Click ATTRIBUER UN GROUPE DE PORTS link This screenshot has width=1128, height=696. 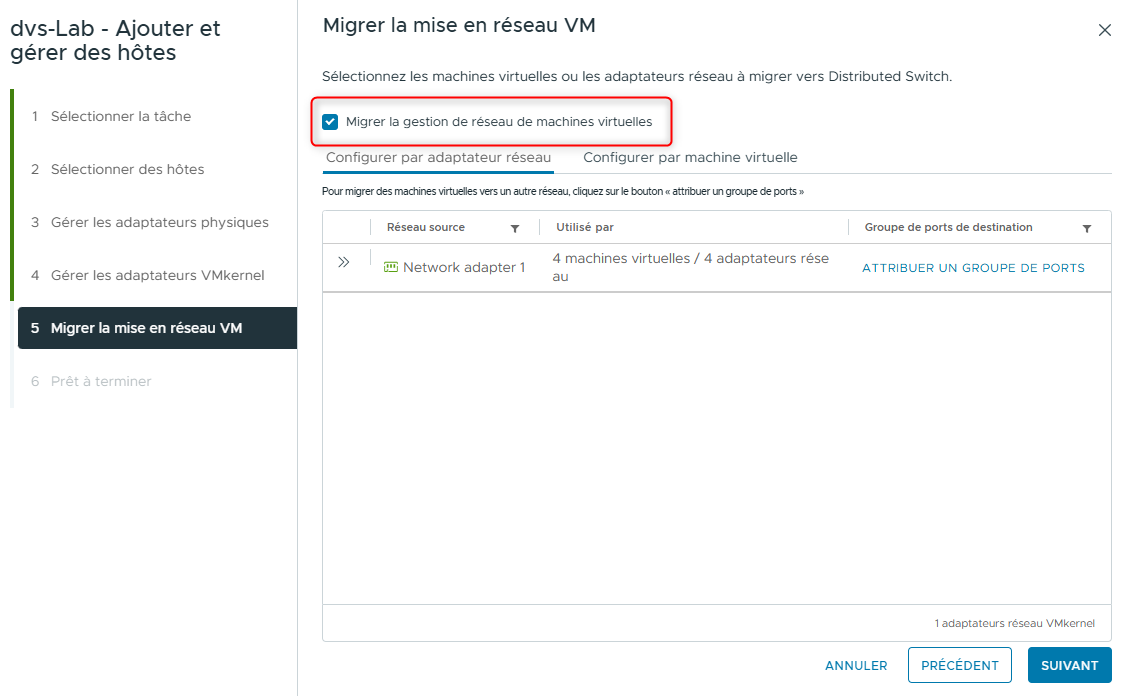973,268
